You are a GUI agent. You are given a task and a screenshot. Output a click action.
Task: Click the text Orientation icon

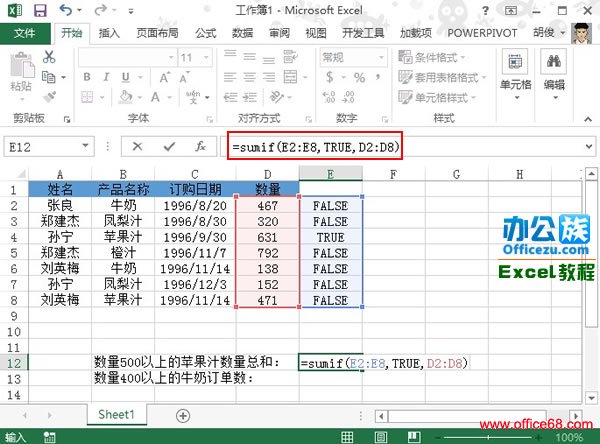point(277,97)
